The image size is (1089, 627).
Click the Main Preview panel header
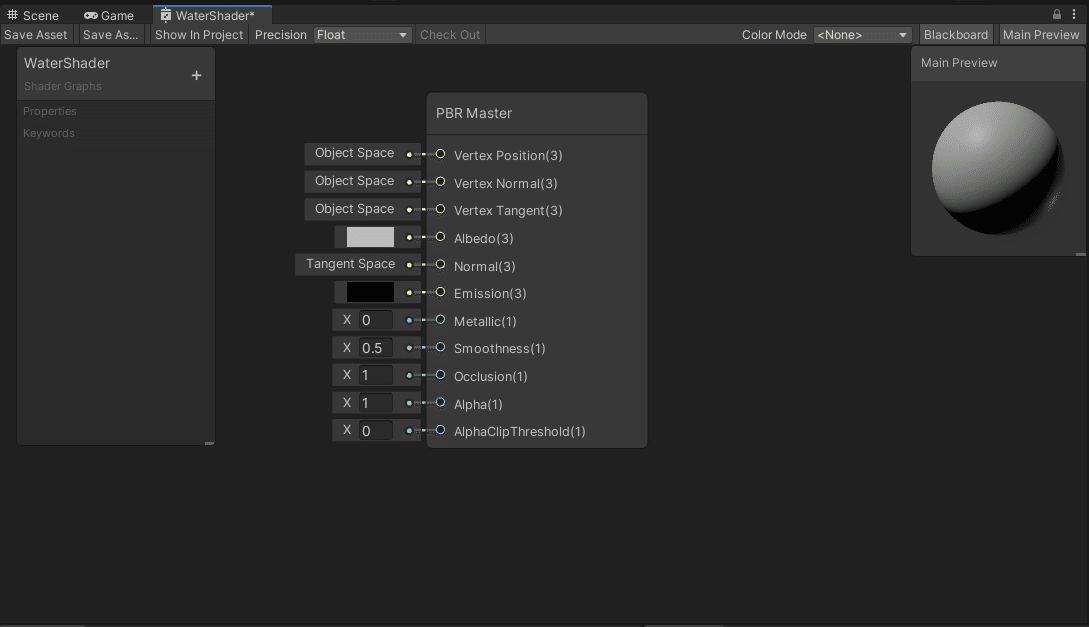pos(998,63)
